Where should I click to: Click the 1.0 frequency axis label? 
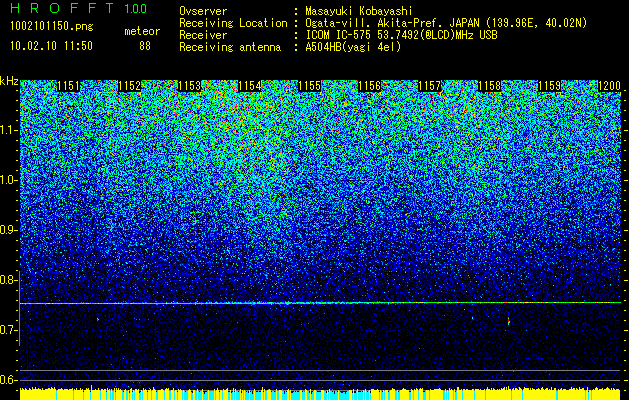point(8,180)
